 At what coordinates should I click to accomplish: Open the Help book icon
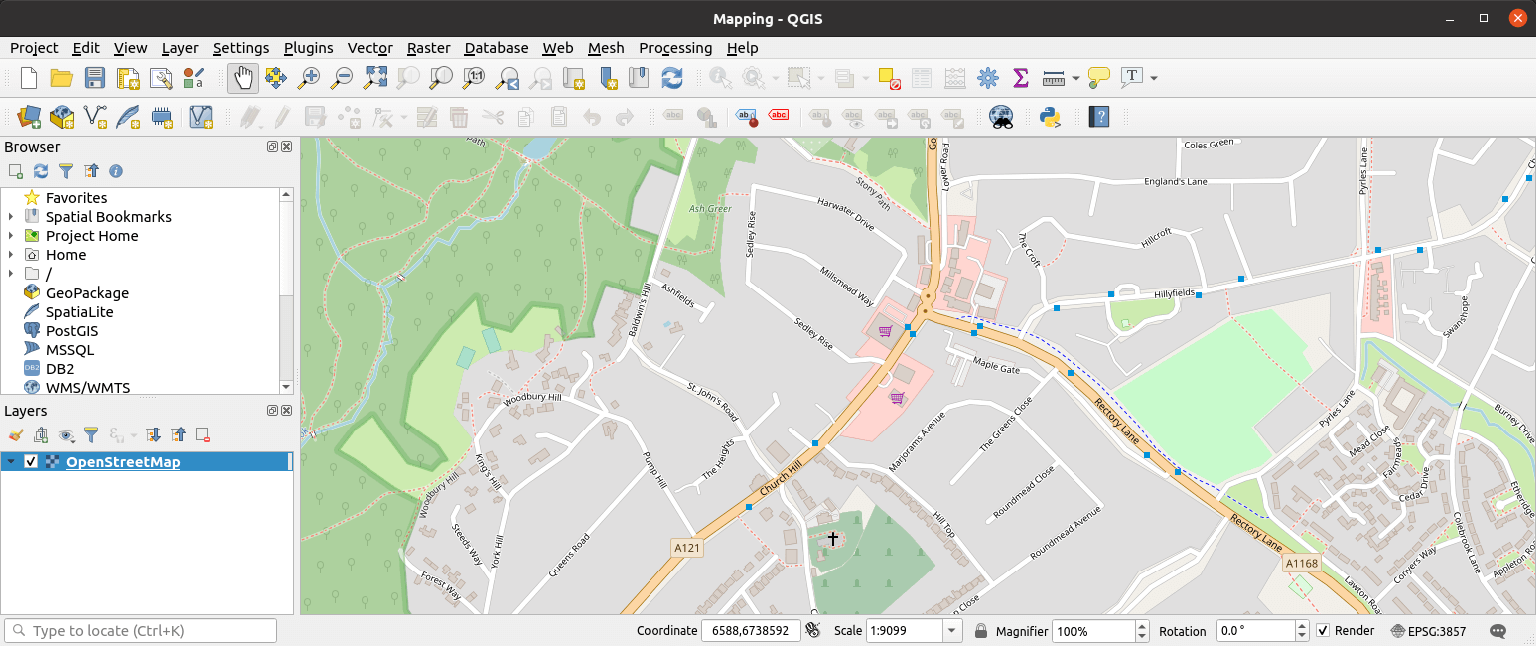coord(1099,117)
